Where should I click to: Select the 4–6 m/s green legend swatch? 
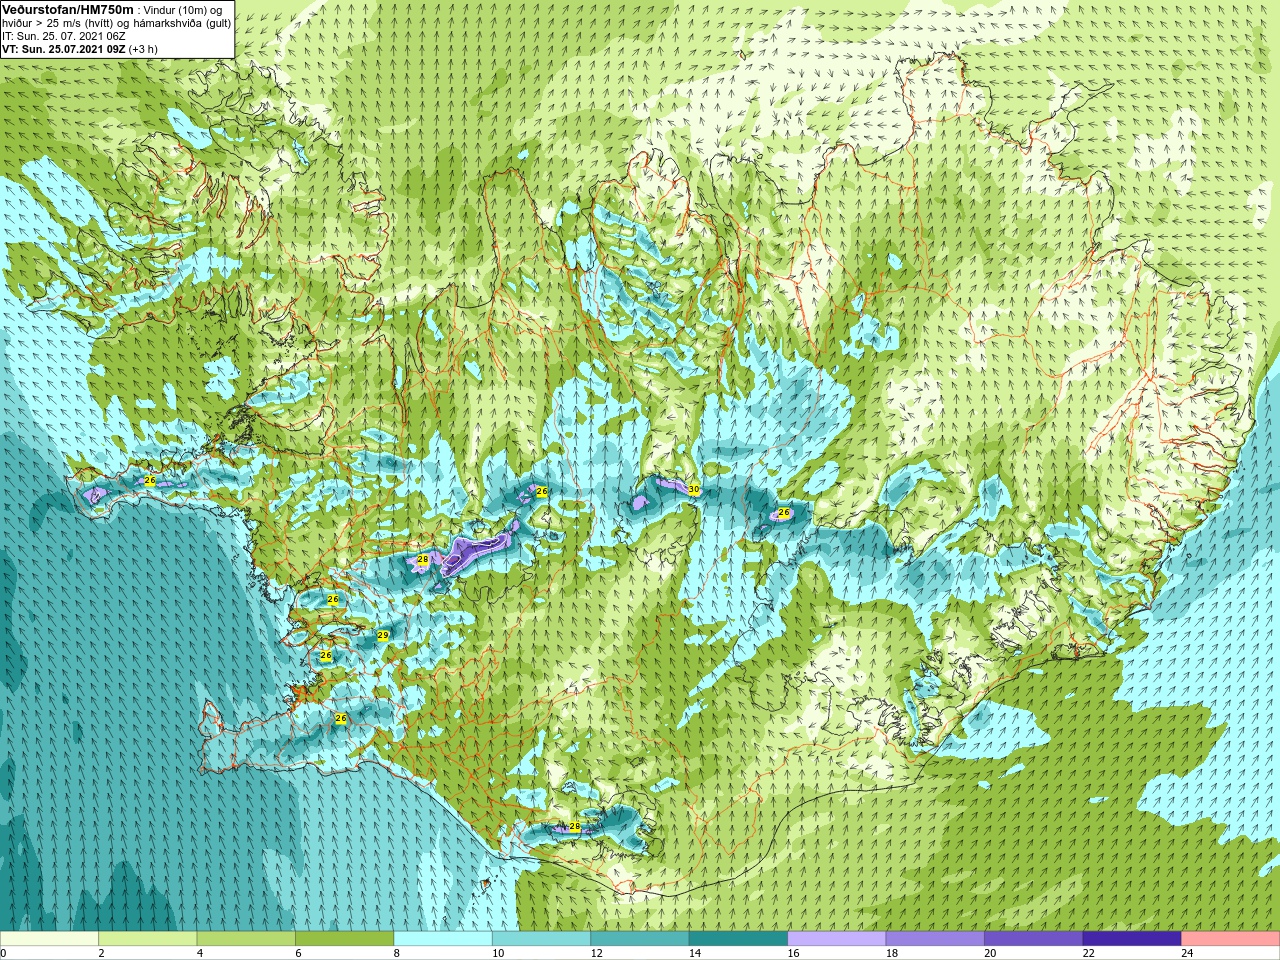(246, 939)
